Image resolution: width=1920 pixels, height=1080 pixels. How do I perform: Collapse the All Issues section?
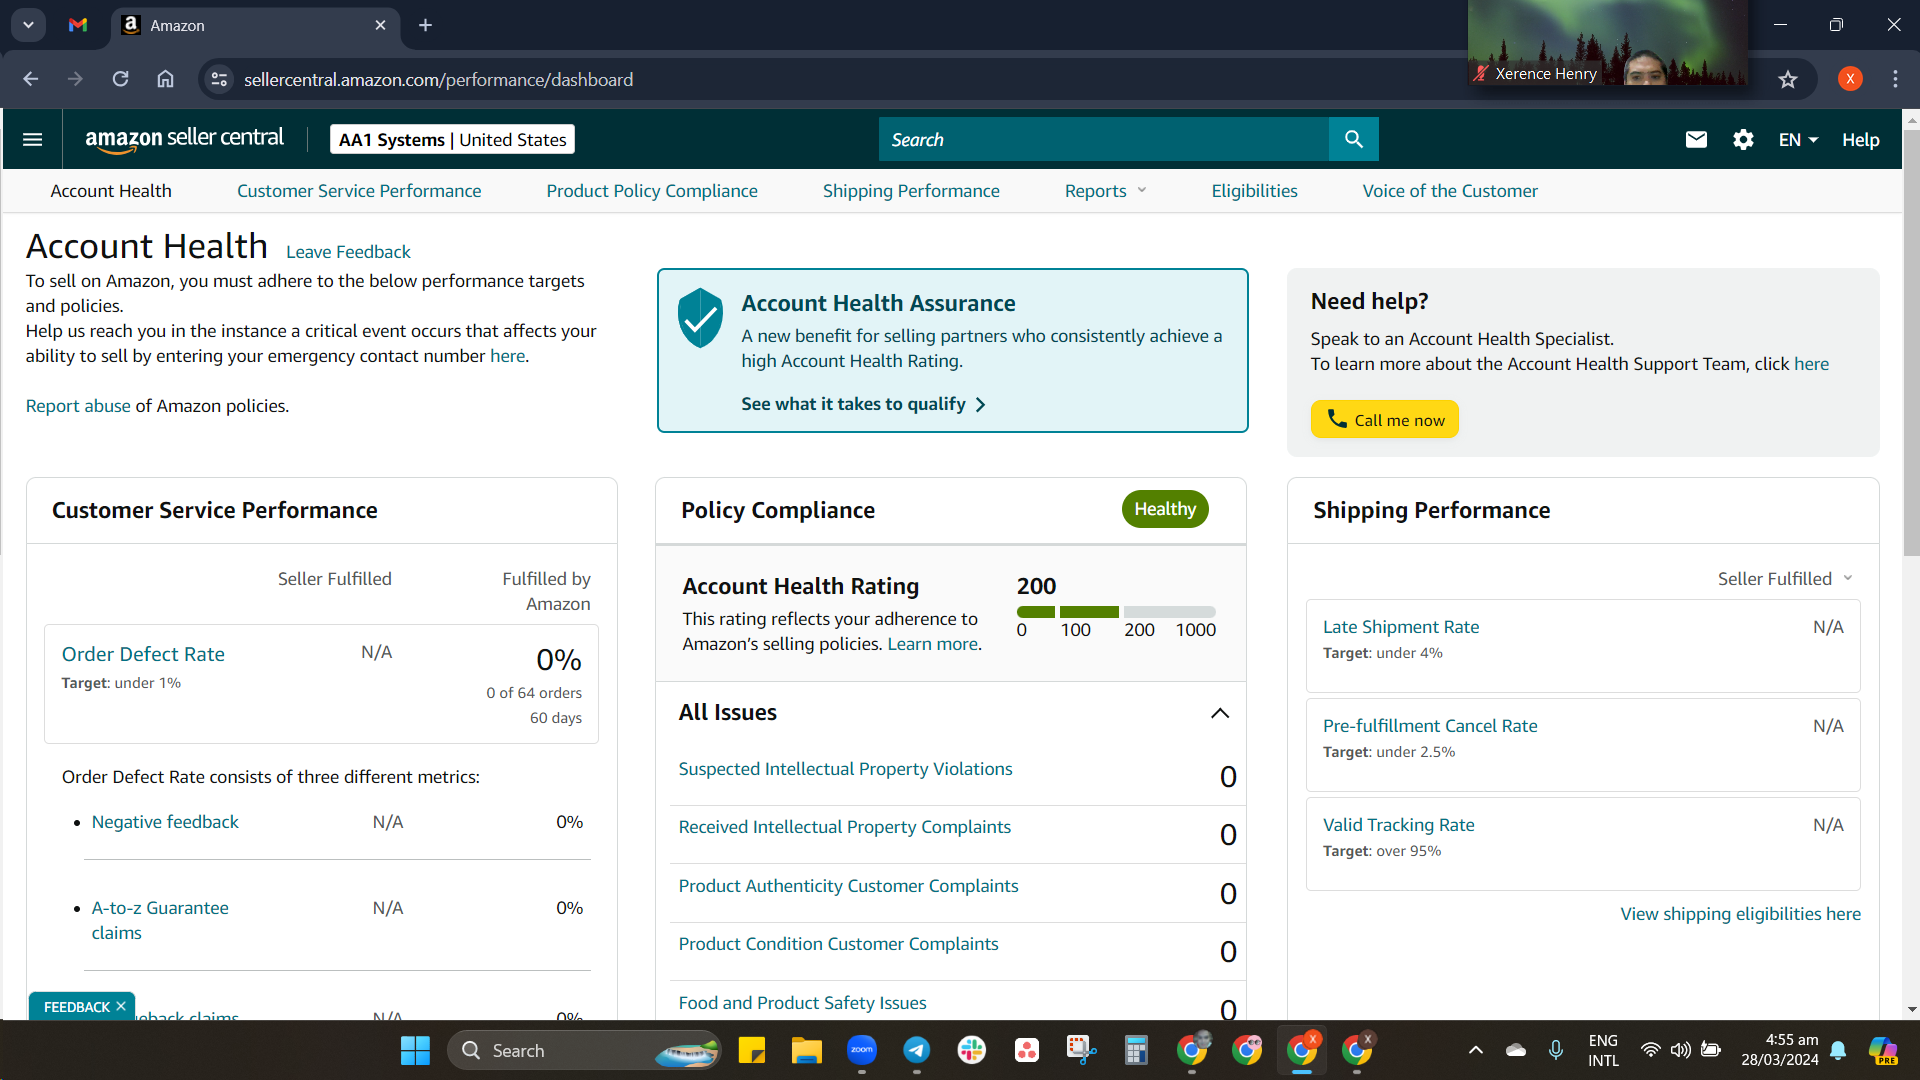1220,713
